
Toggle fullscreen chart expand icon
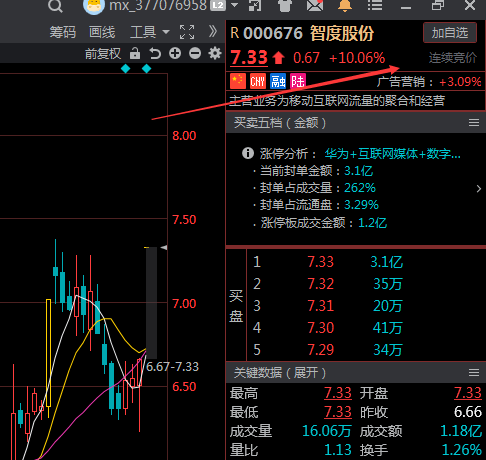click(x=187, y=32)
